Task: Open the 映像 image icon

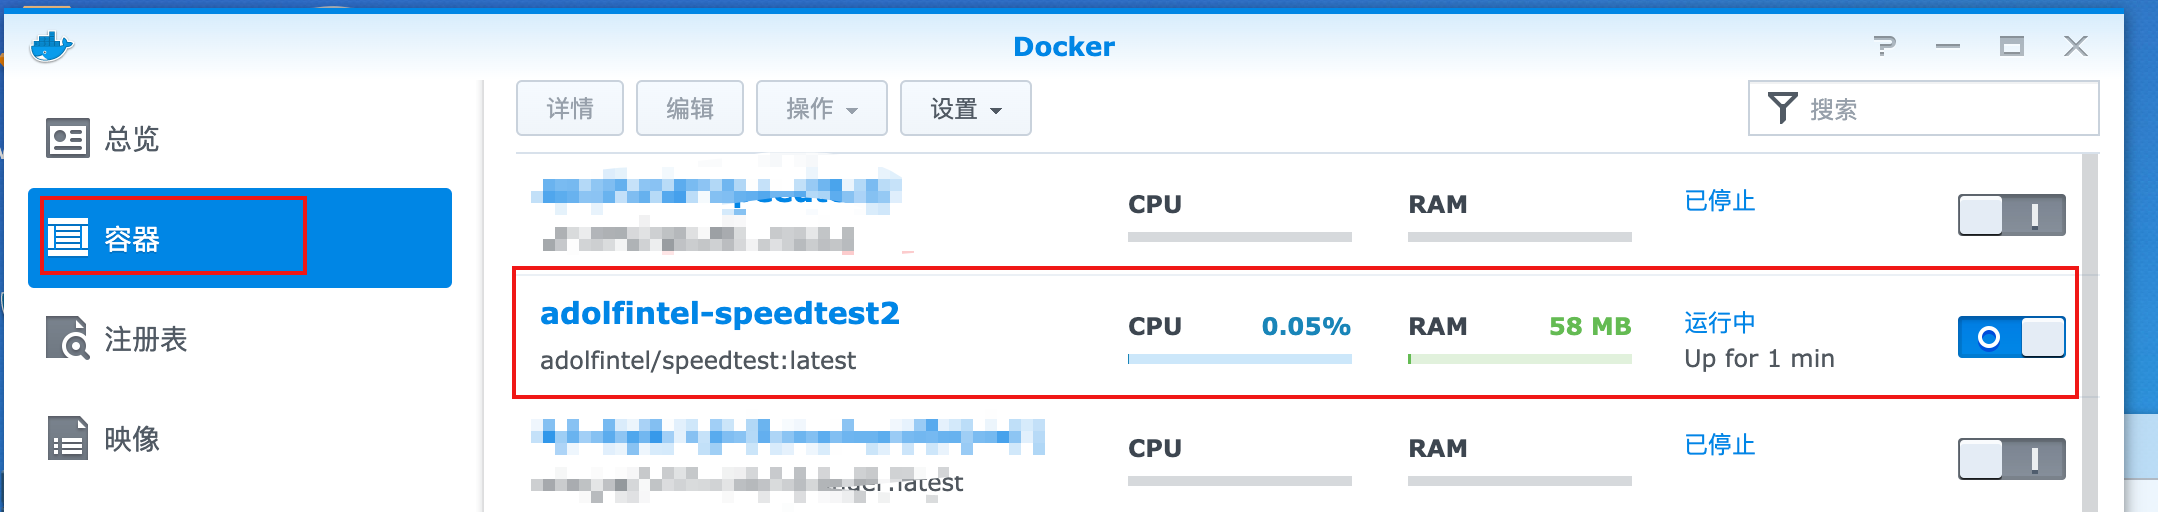Action: (x=67, y=438)
